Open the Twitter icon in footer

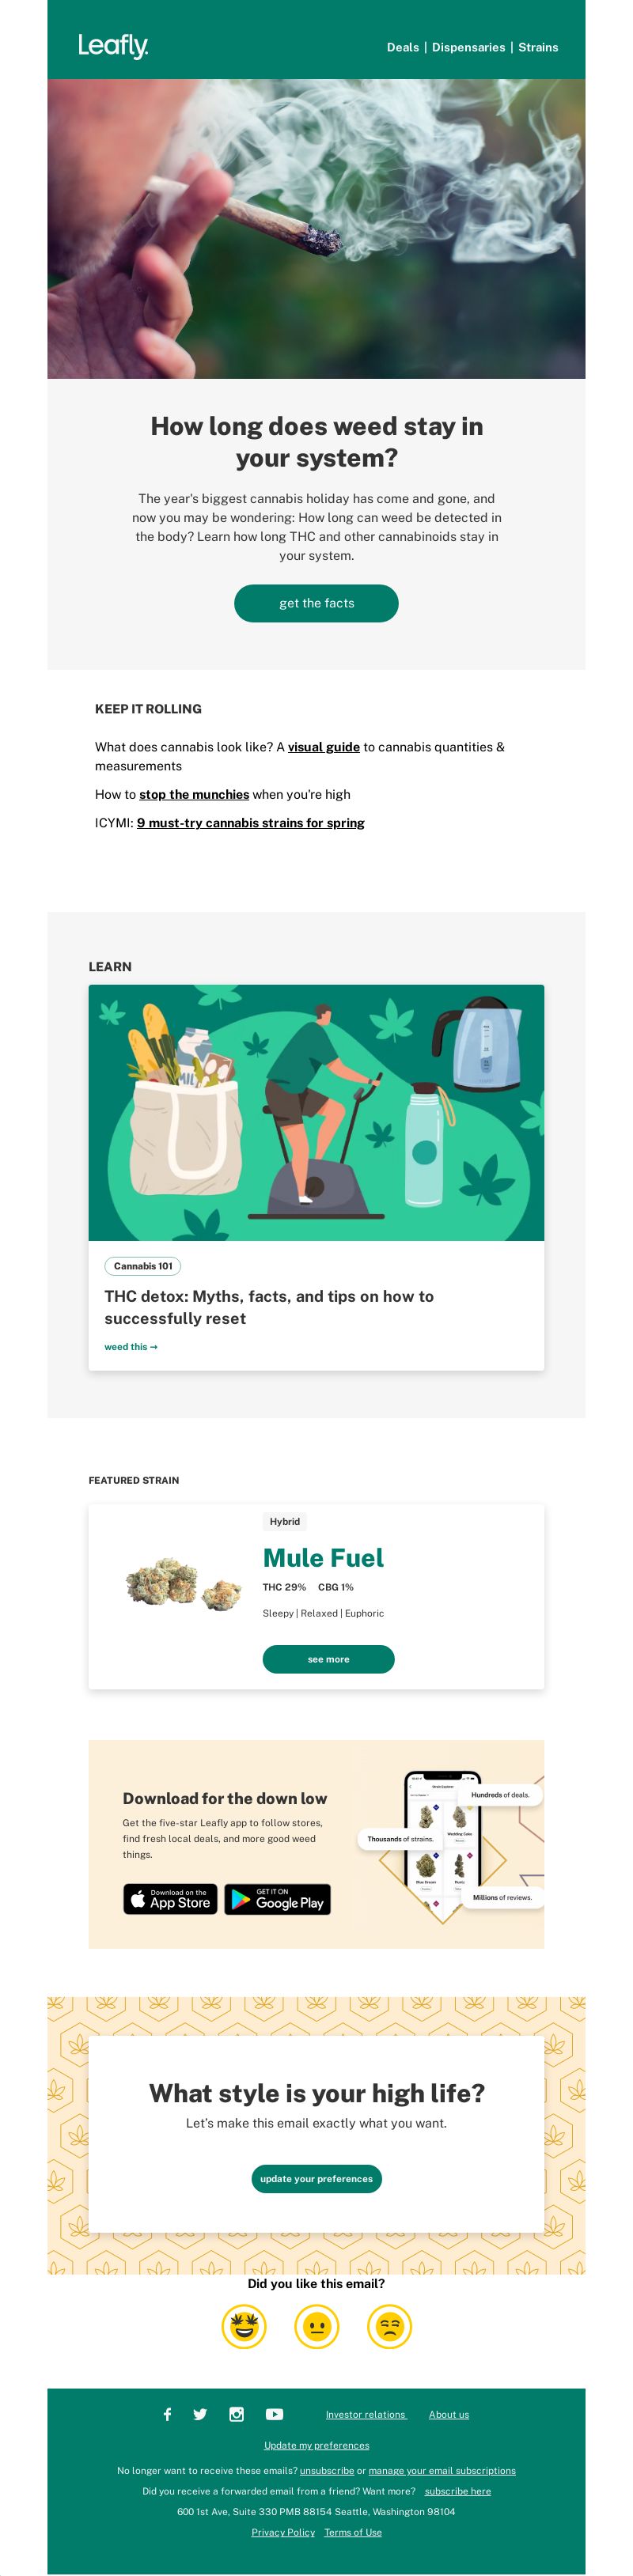point(200,2414)
